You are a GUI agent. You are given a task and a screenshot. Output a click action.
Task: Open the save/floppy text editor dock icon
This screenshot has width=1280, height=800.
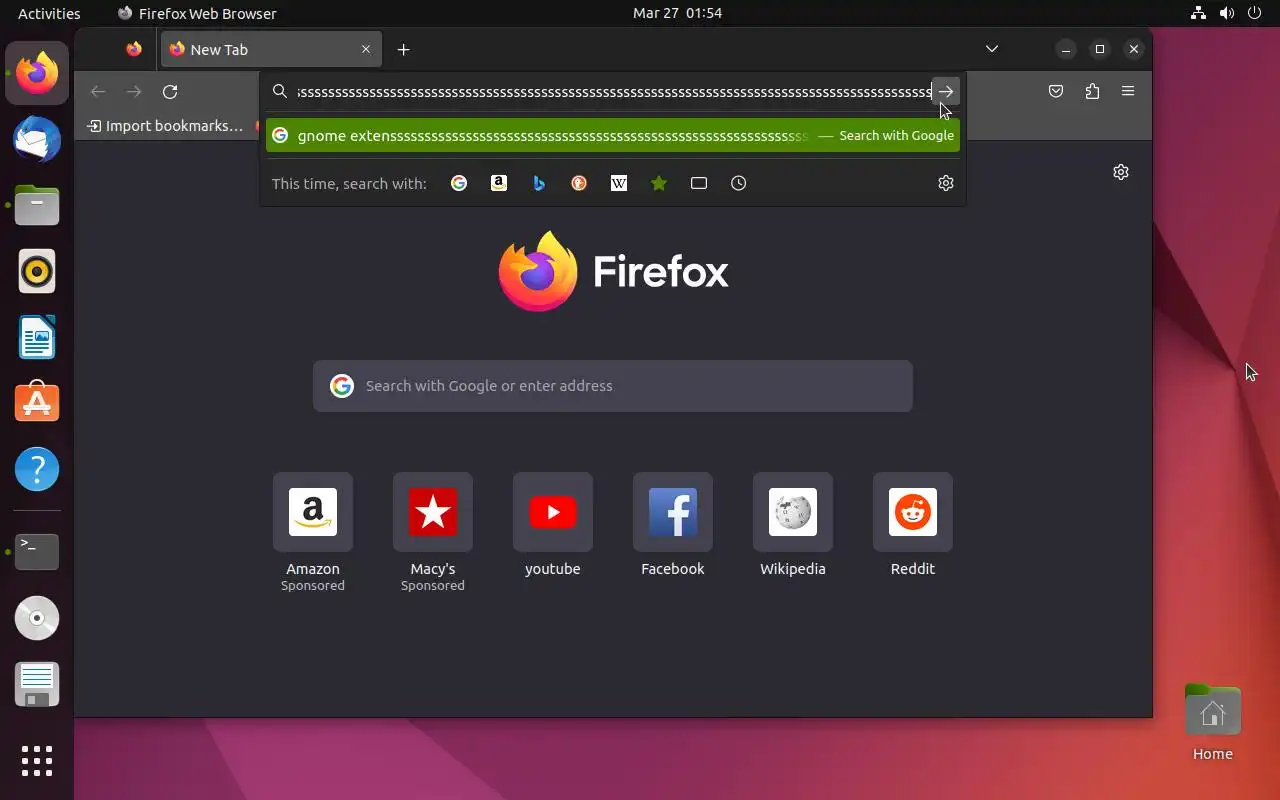[x=37, y=685]
